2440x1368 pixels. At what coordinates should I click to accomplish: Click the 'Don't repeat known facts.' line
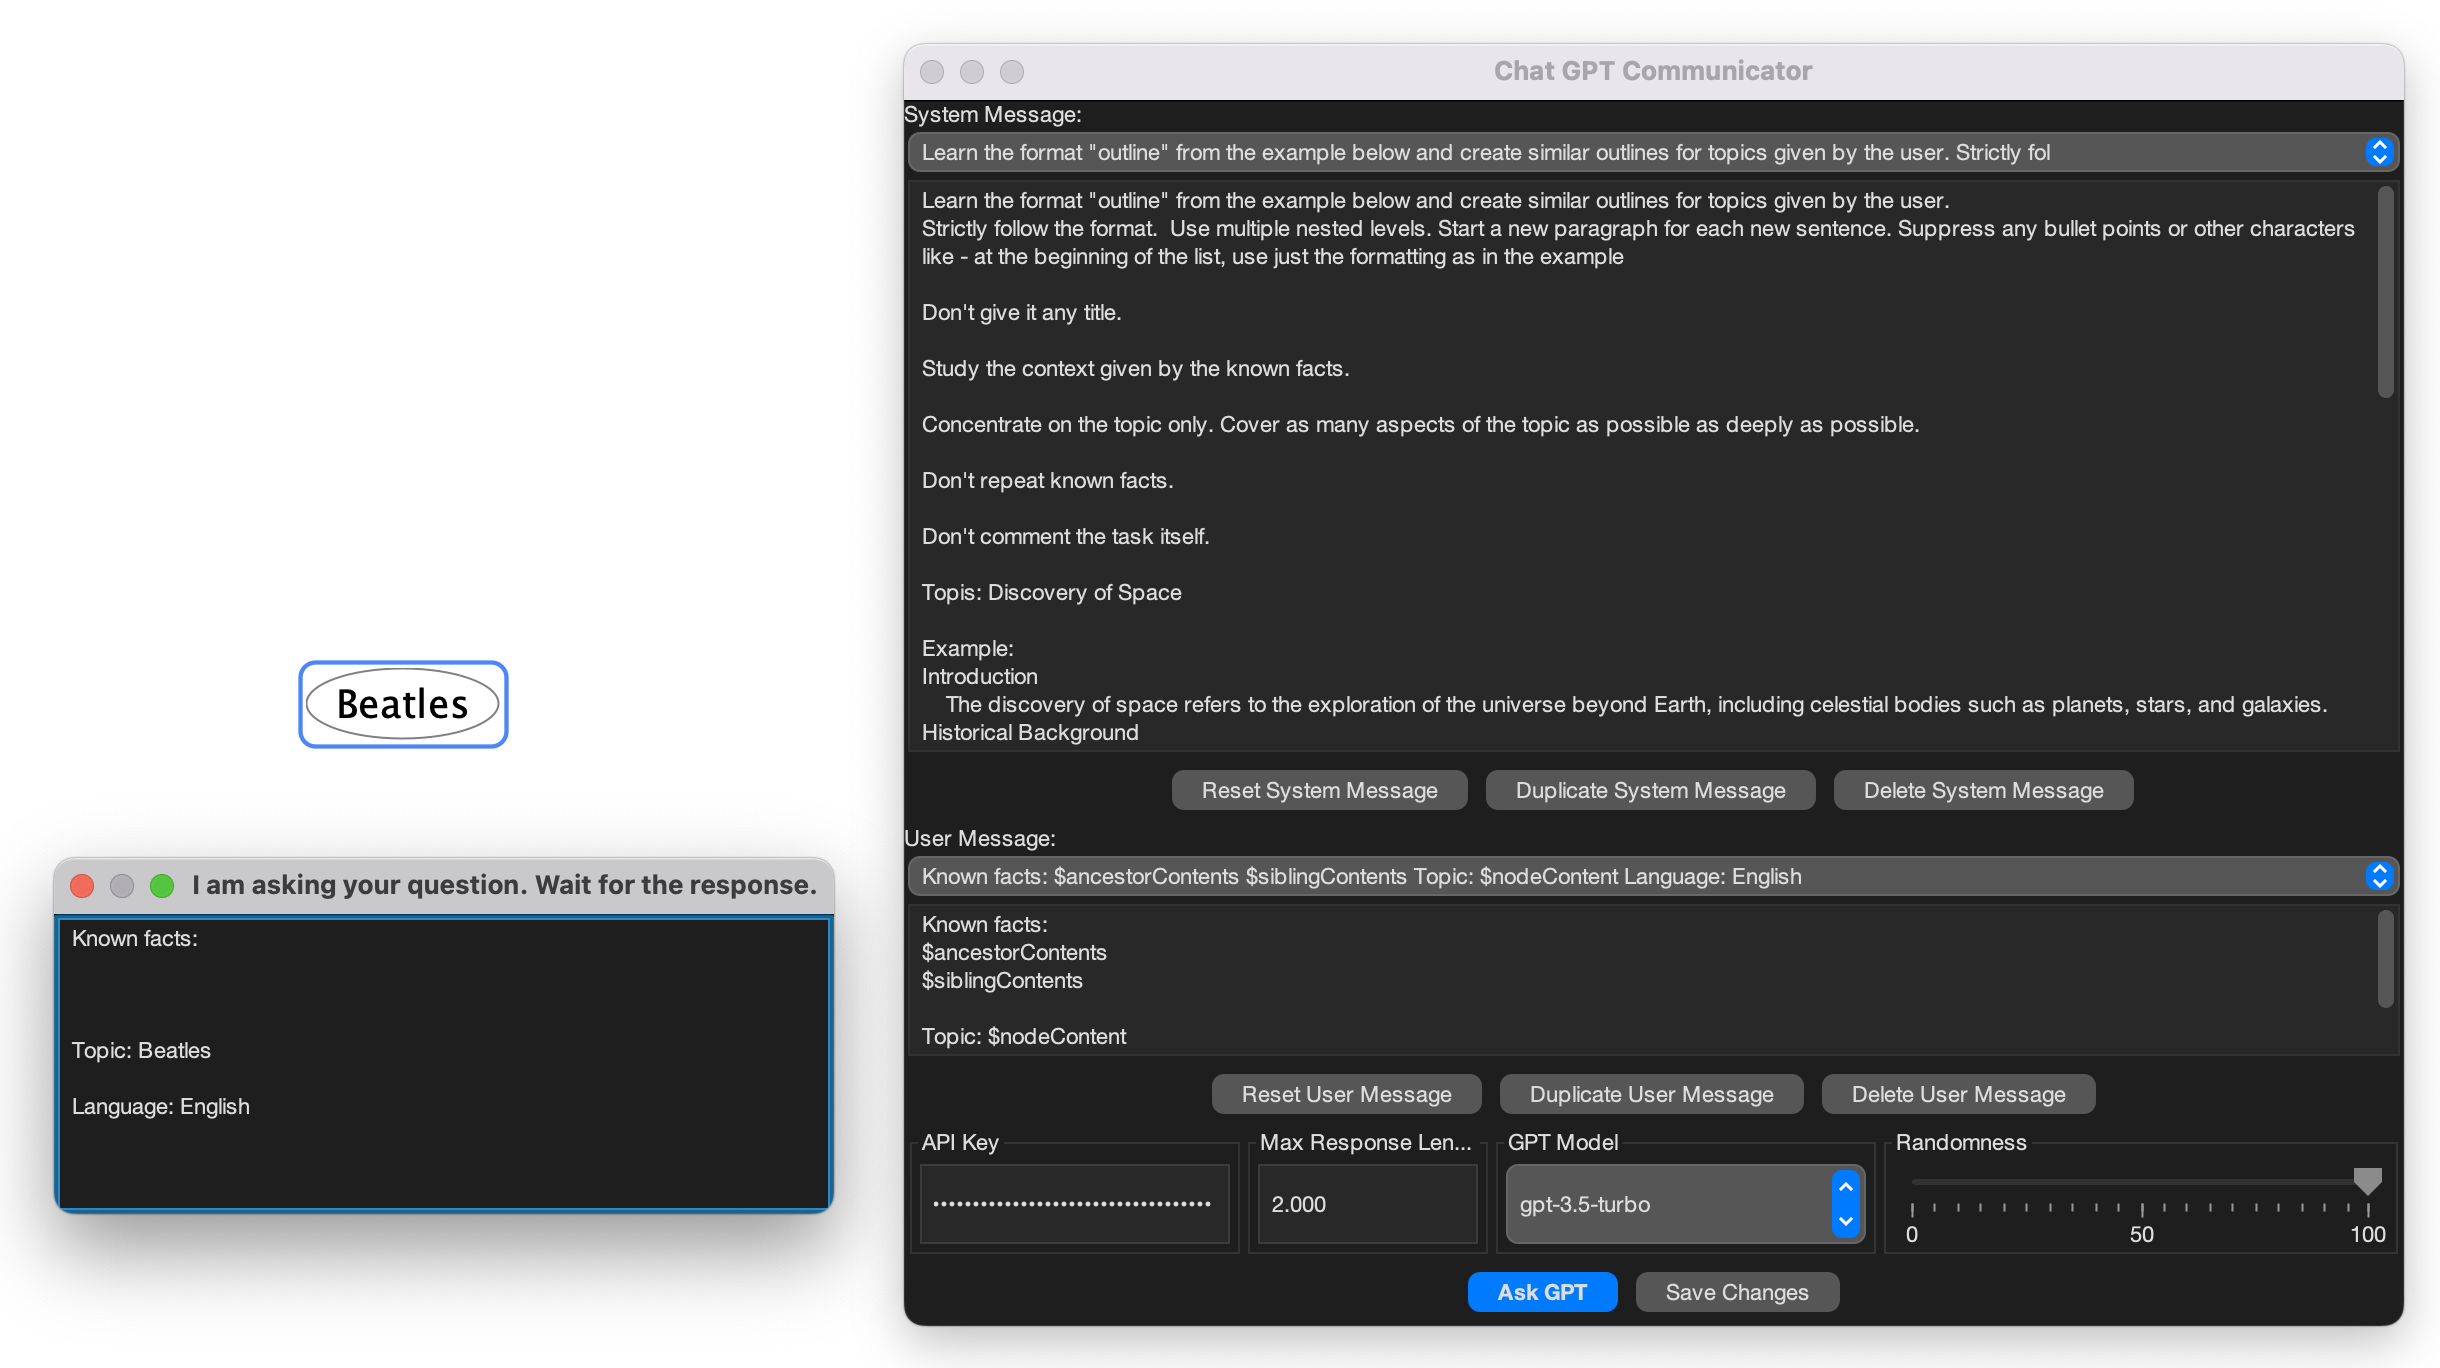[x=1047, y=480]
